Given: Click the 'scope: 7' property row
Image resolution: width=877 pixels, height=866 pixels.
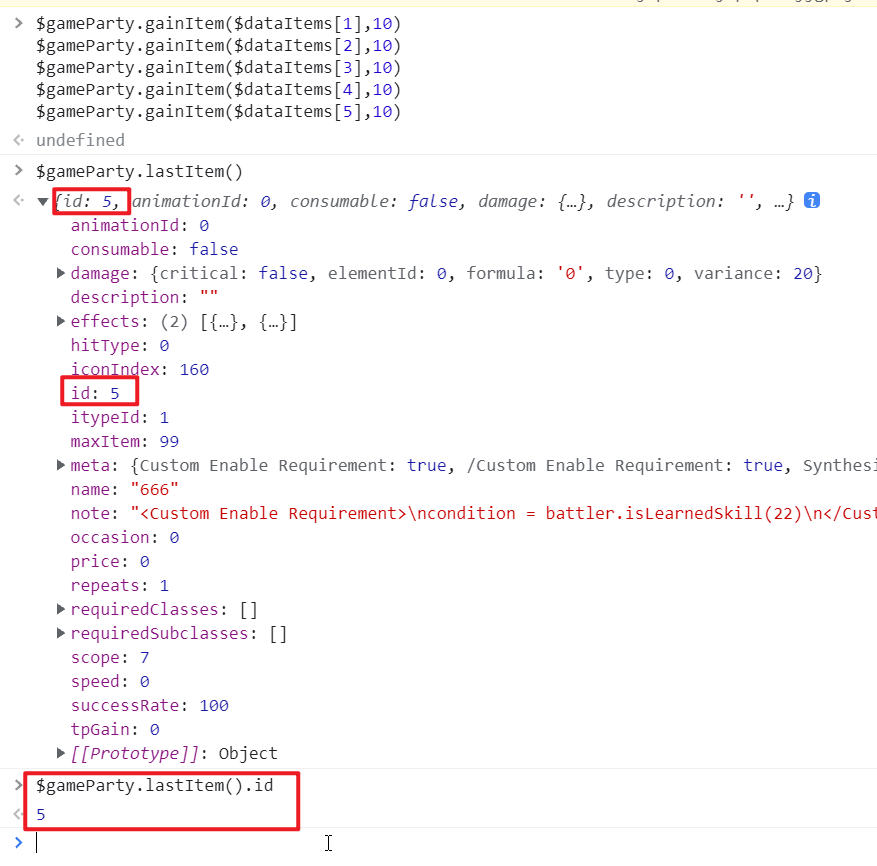Looking at the screenshot, I should pos(110,657).
